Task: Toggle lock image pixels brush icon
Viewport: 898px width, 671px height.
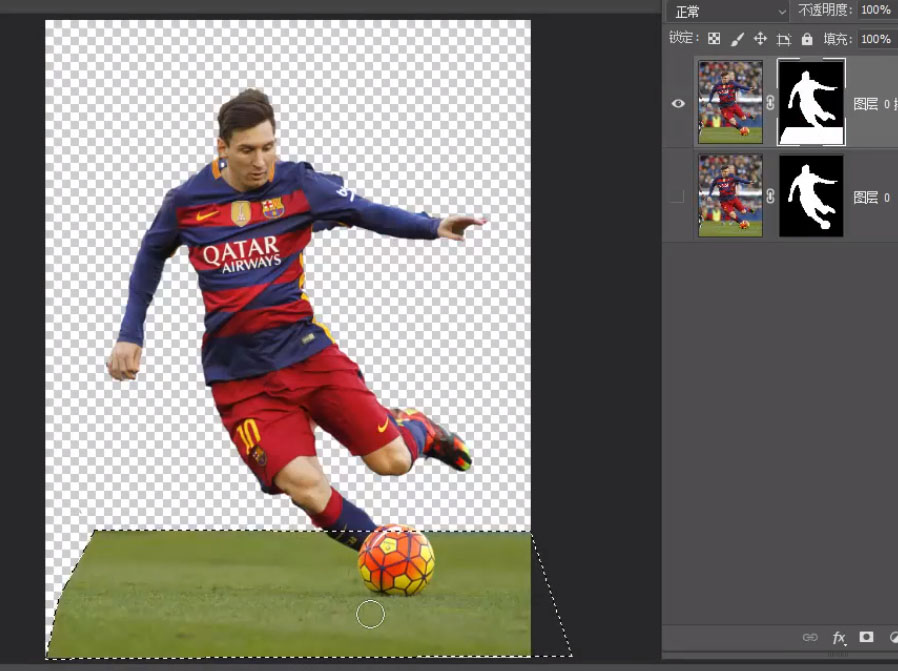Action: click(x=737, y=39)
